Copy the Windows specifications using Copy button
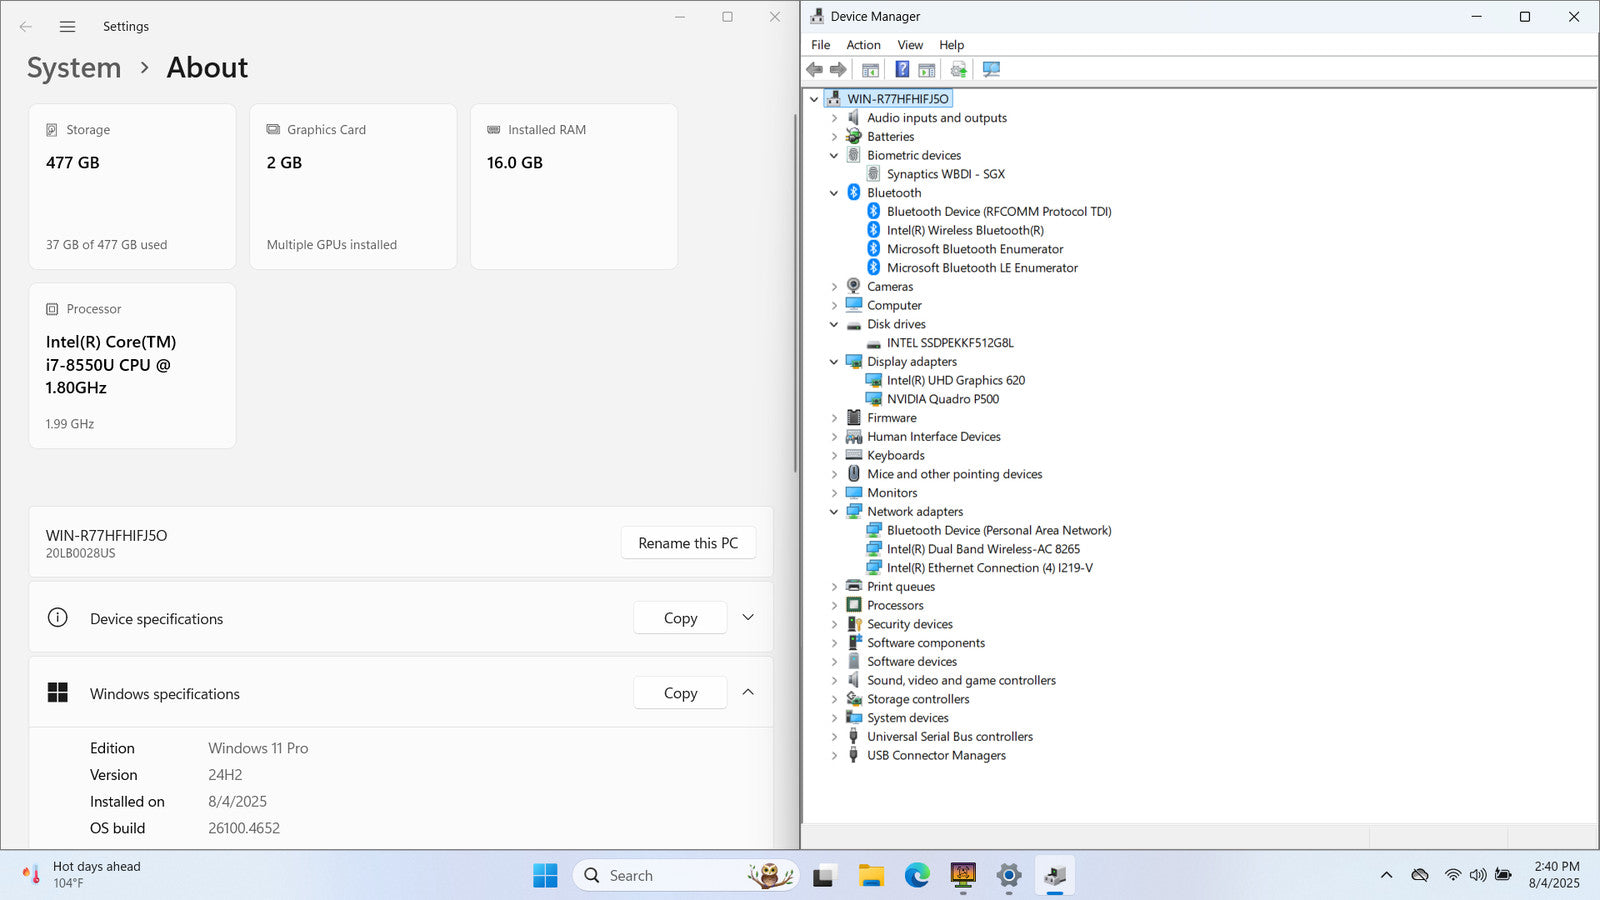The height and width of the screenshot is (900, 1600). pos(680,693)
